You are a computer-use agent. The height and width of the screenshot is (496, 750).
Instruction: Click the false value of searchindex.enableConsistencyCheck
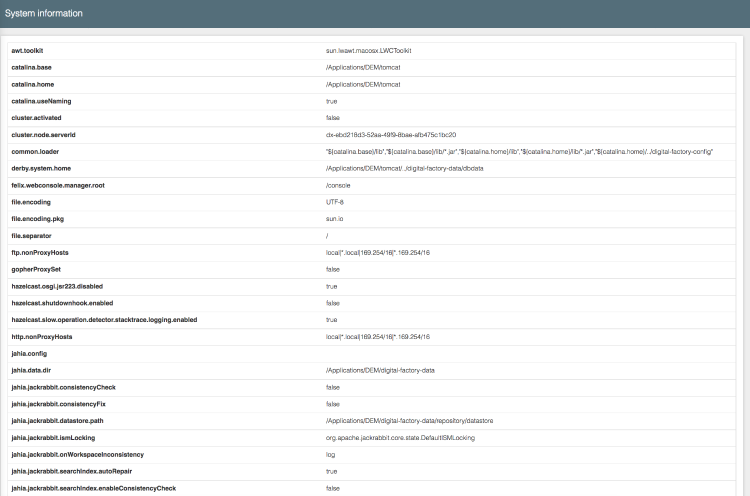[x=332, y=488]
